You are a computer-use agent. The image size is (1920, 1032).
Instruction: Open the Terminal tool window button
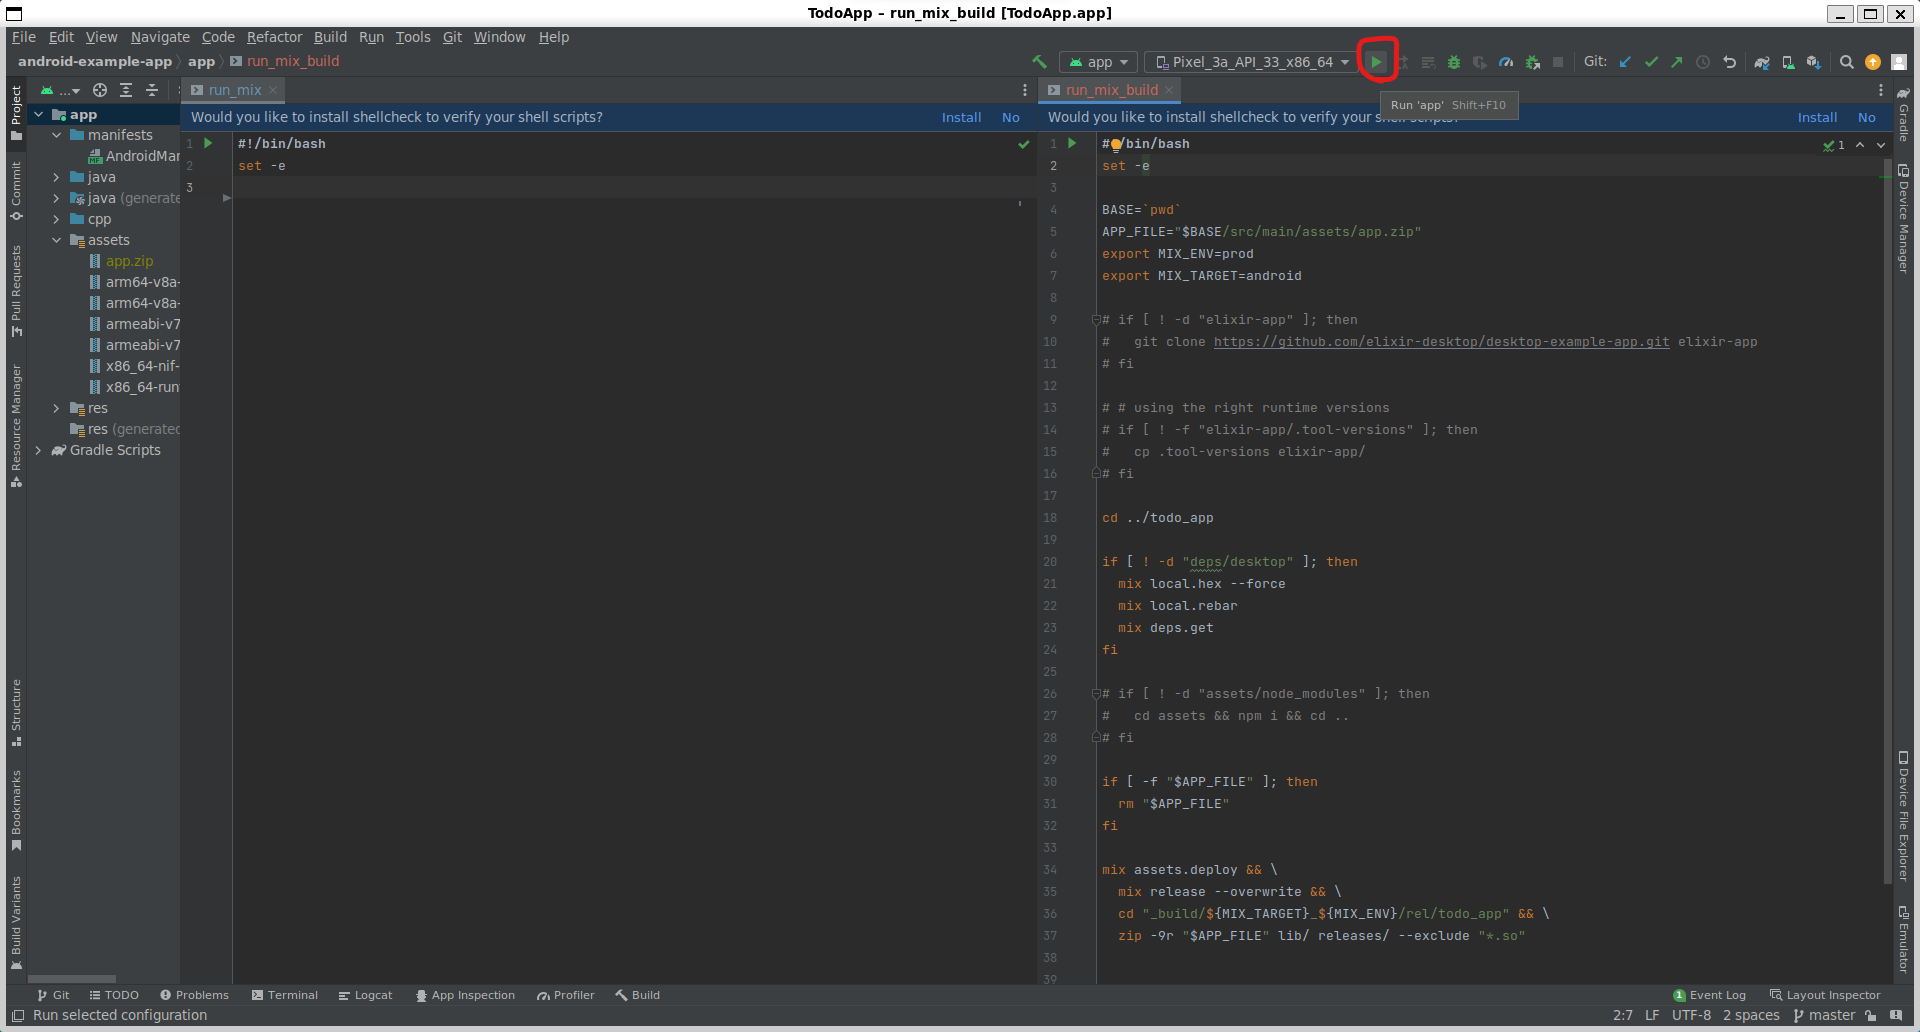coord(285,995)
